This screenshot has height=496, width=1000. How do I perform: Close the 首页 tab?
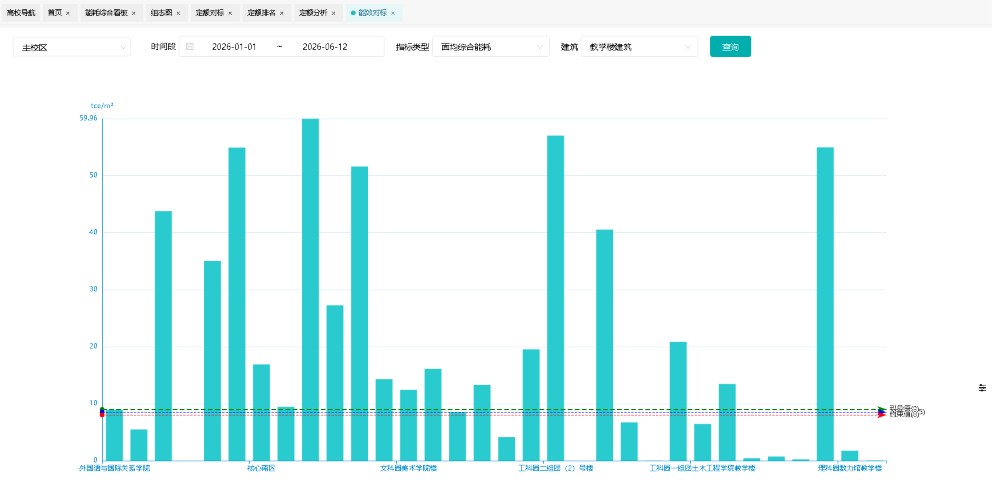68,13
